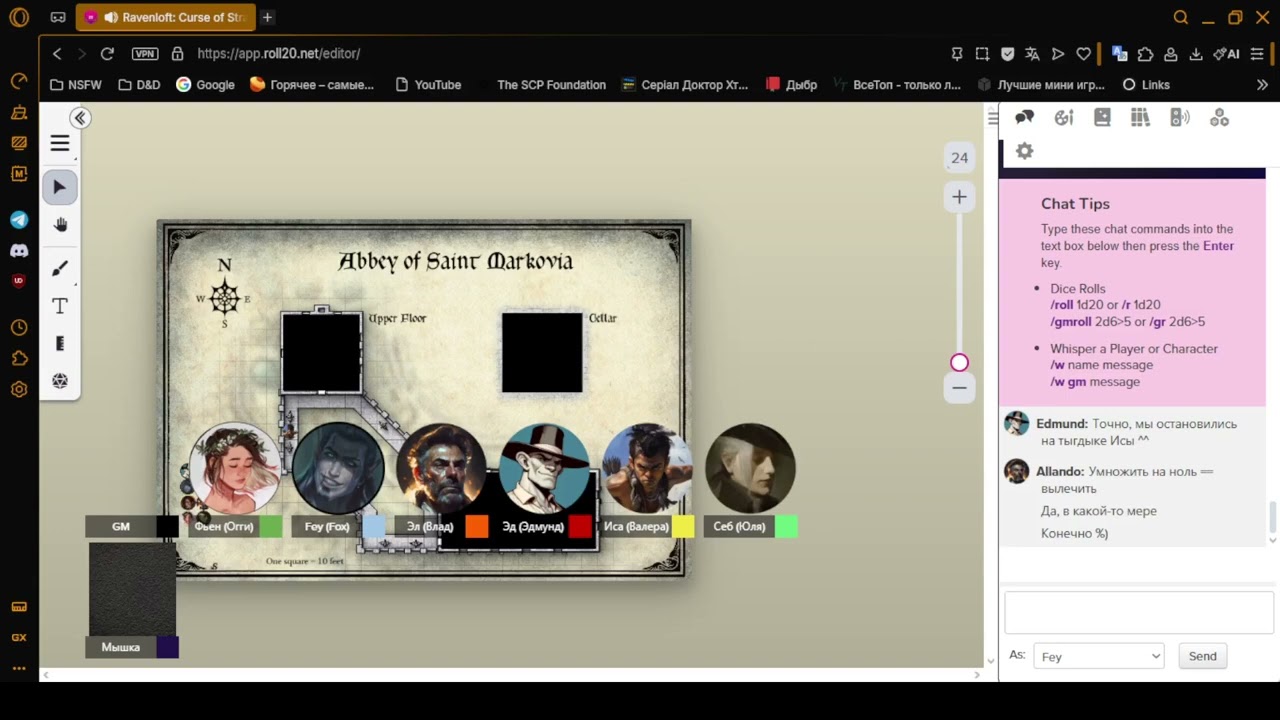Screen dimensions: 1280x720
Task: Click the chat message text box
Action: point(1139,612)
